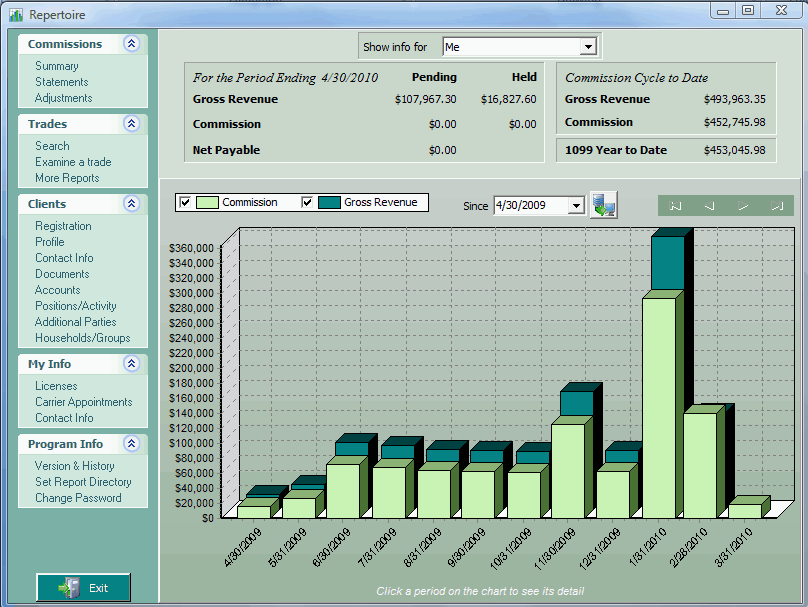Open the Since date dropdown arrow
This screenshot has width=808, height=607.
point(577,206)
